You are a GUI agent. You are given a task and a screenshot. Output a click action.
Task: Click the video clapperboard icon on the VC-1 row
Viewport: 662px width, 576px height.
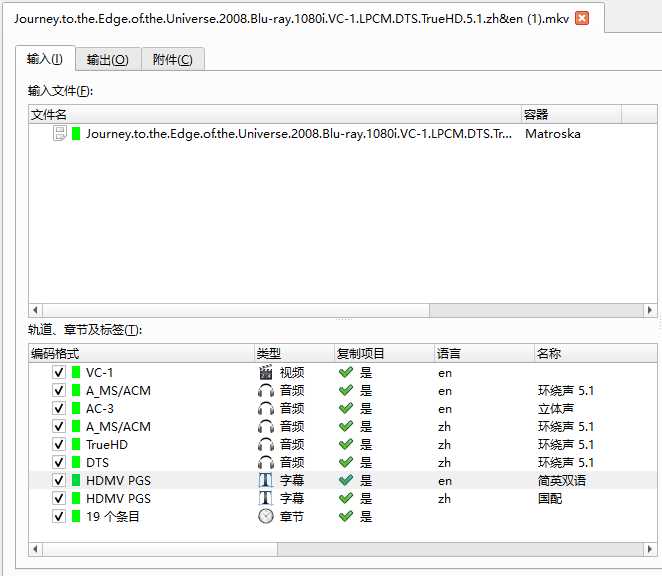[x=266, y=372]
